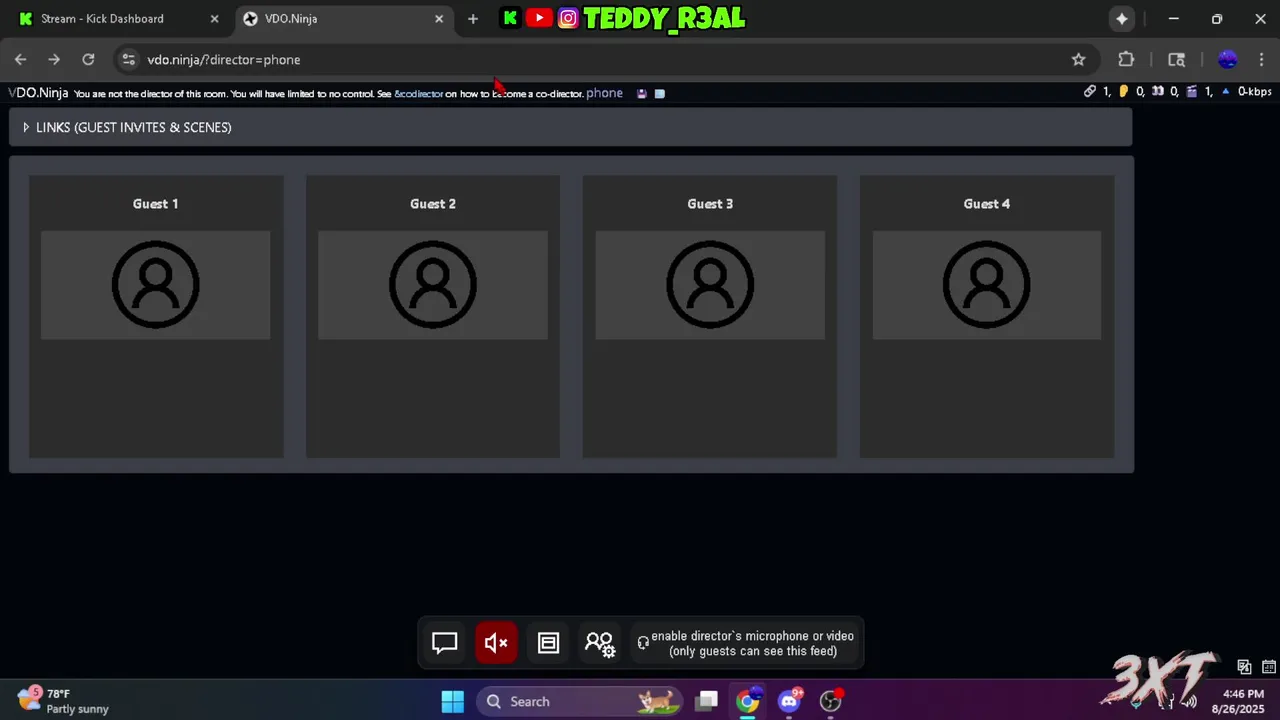Select the Guest 2 avatar placeholder
The image size is (1280, 720).
[433, 285]
